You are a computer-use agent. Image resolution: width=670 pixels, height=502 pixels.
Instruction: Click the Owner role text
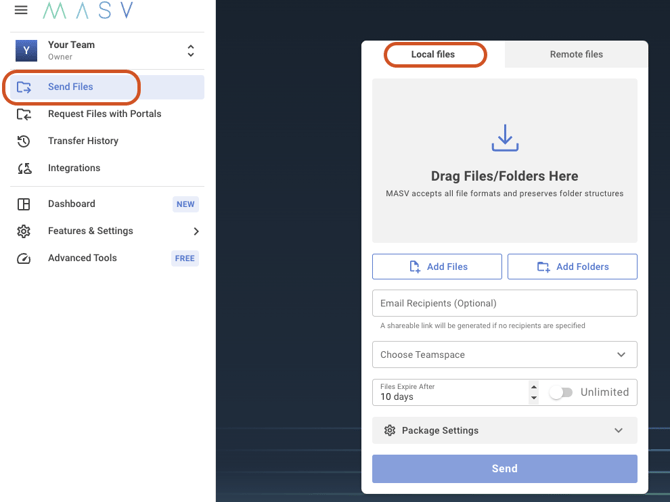pos(60,57)
